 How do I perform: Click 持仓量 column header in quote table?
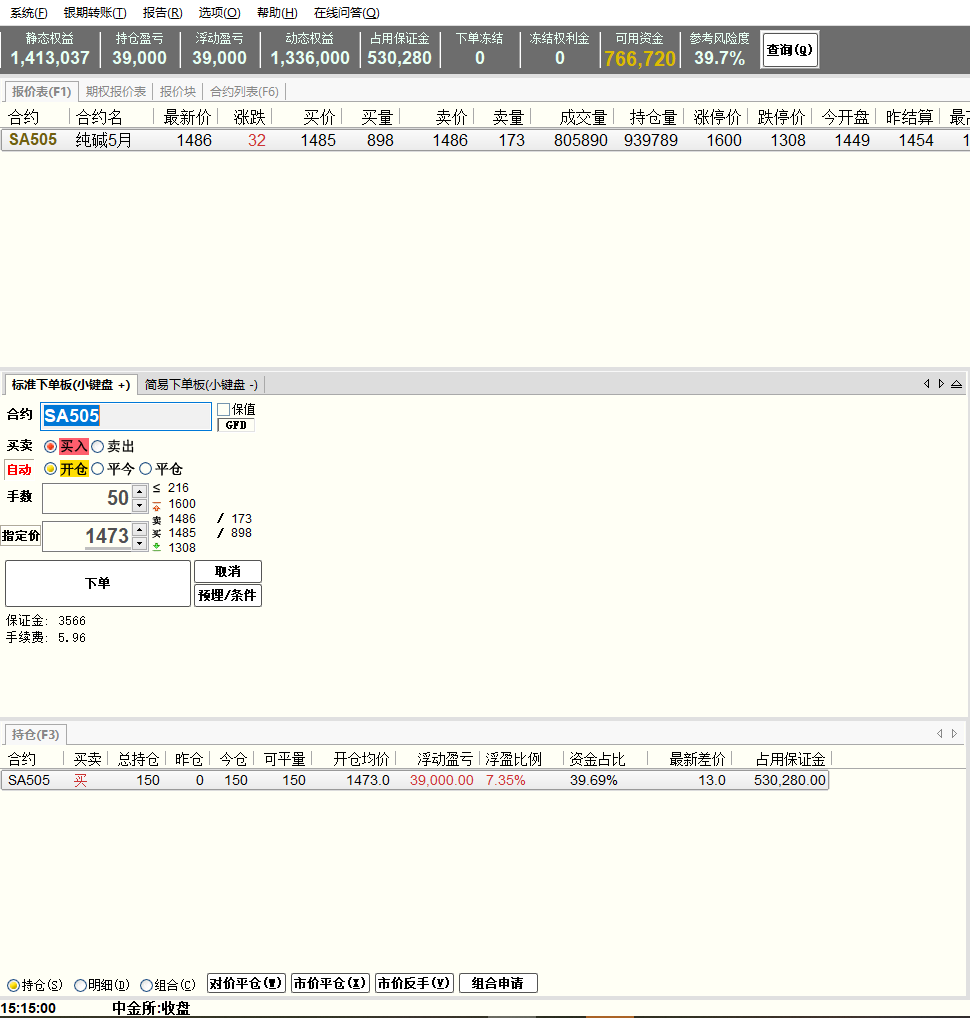coord(653,118)
